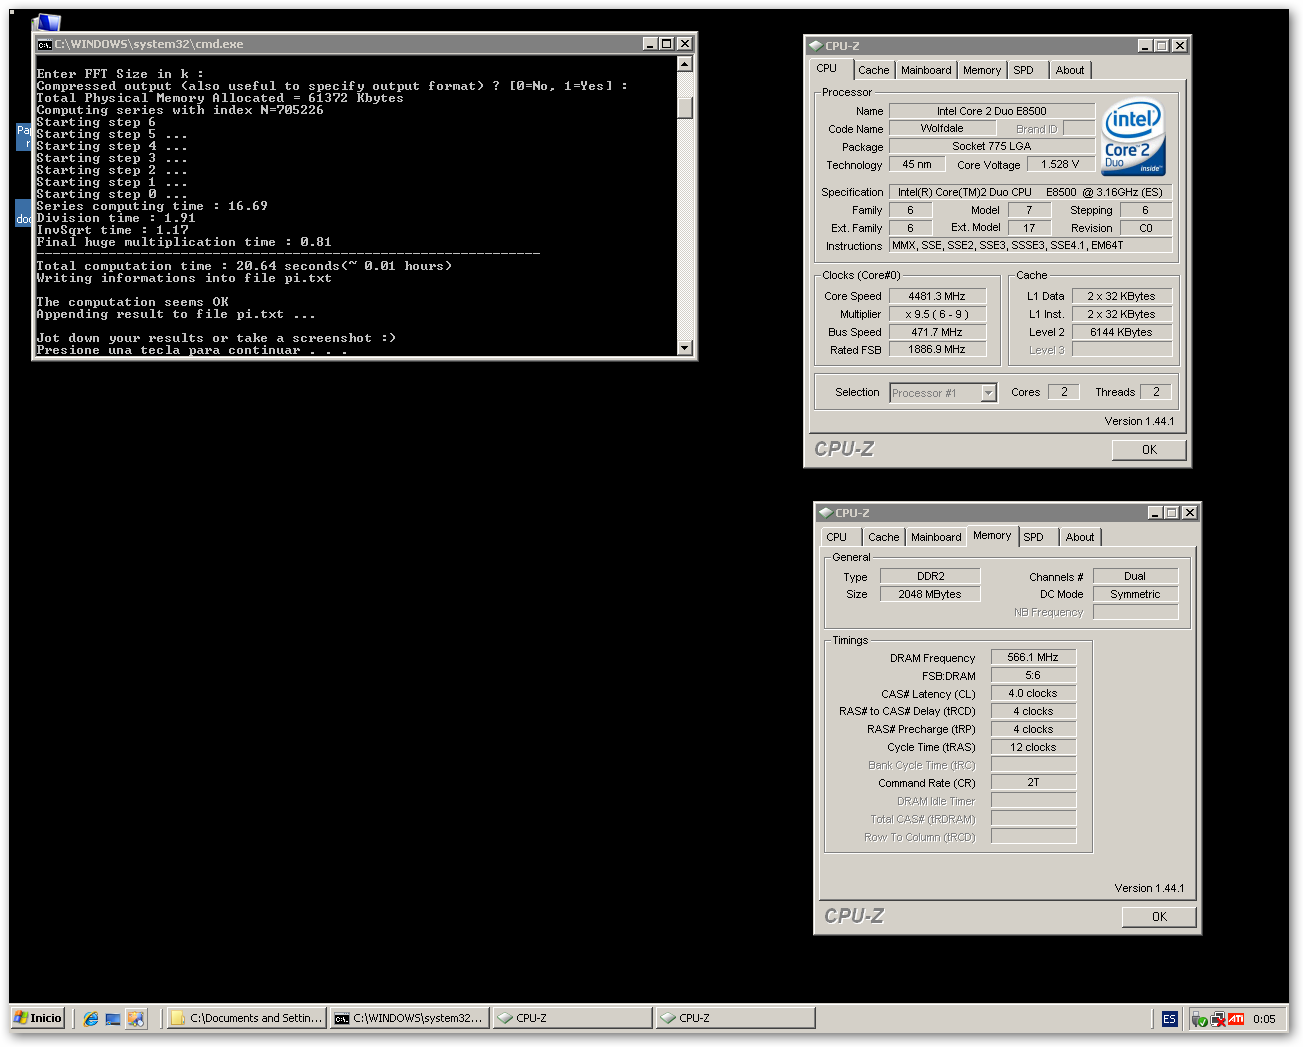Click Package field Socket 775 LGA
Screen dimensions: 1303x1047
pyautogui.click(x=992, y=146)
